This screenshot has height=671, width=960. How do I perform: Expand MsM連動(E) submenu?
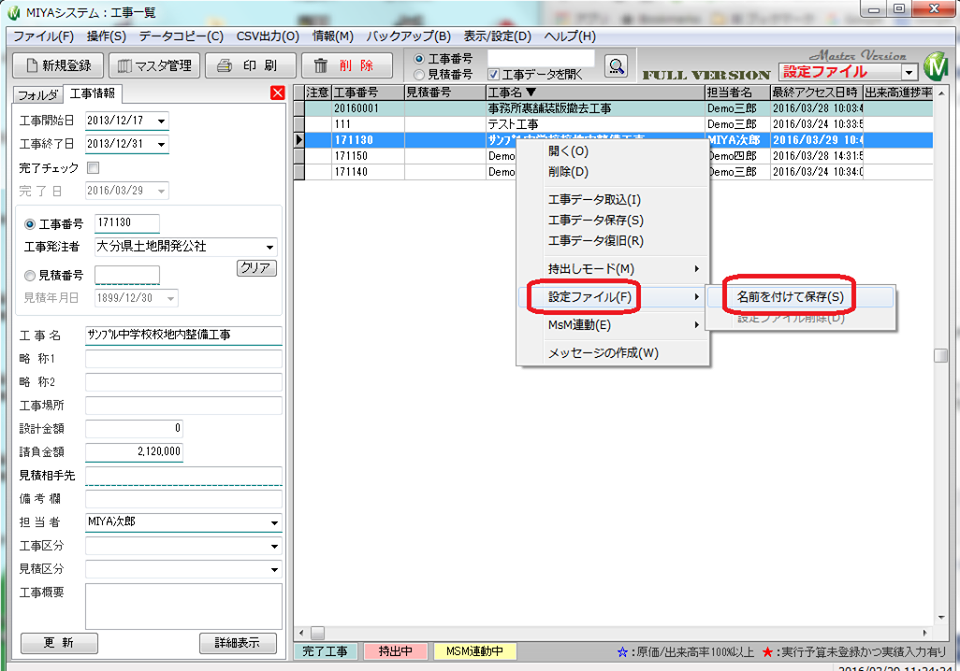(613, 325)
